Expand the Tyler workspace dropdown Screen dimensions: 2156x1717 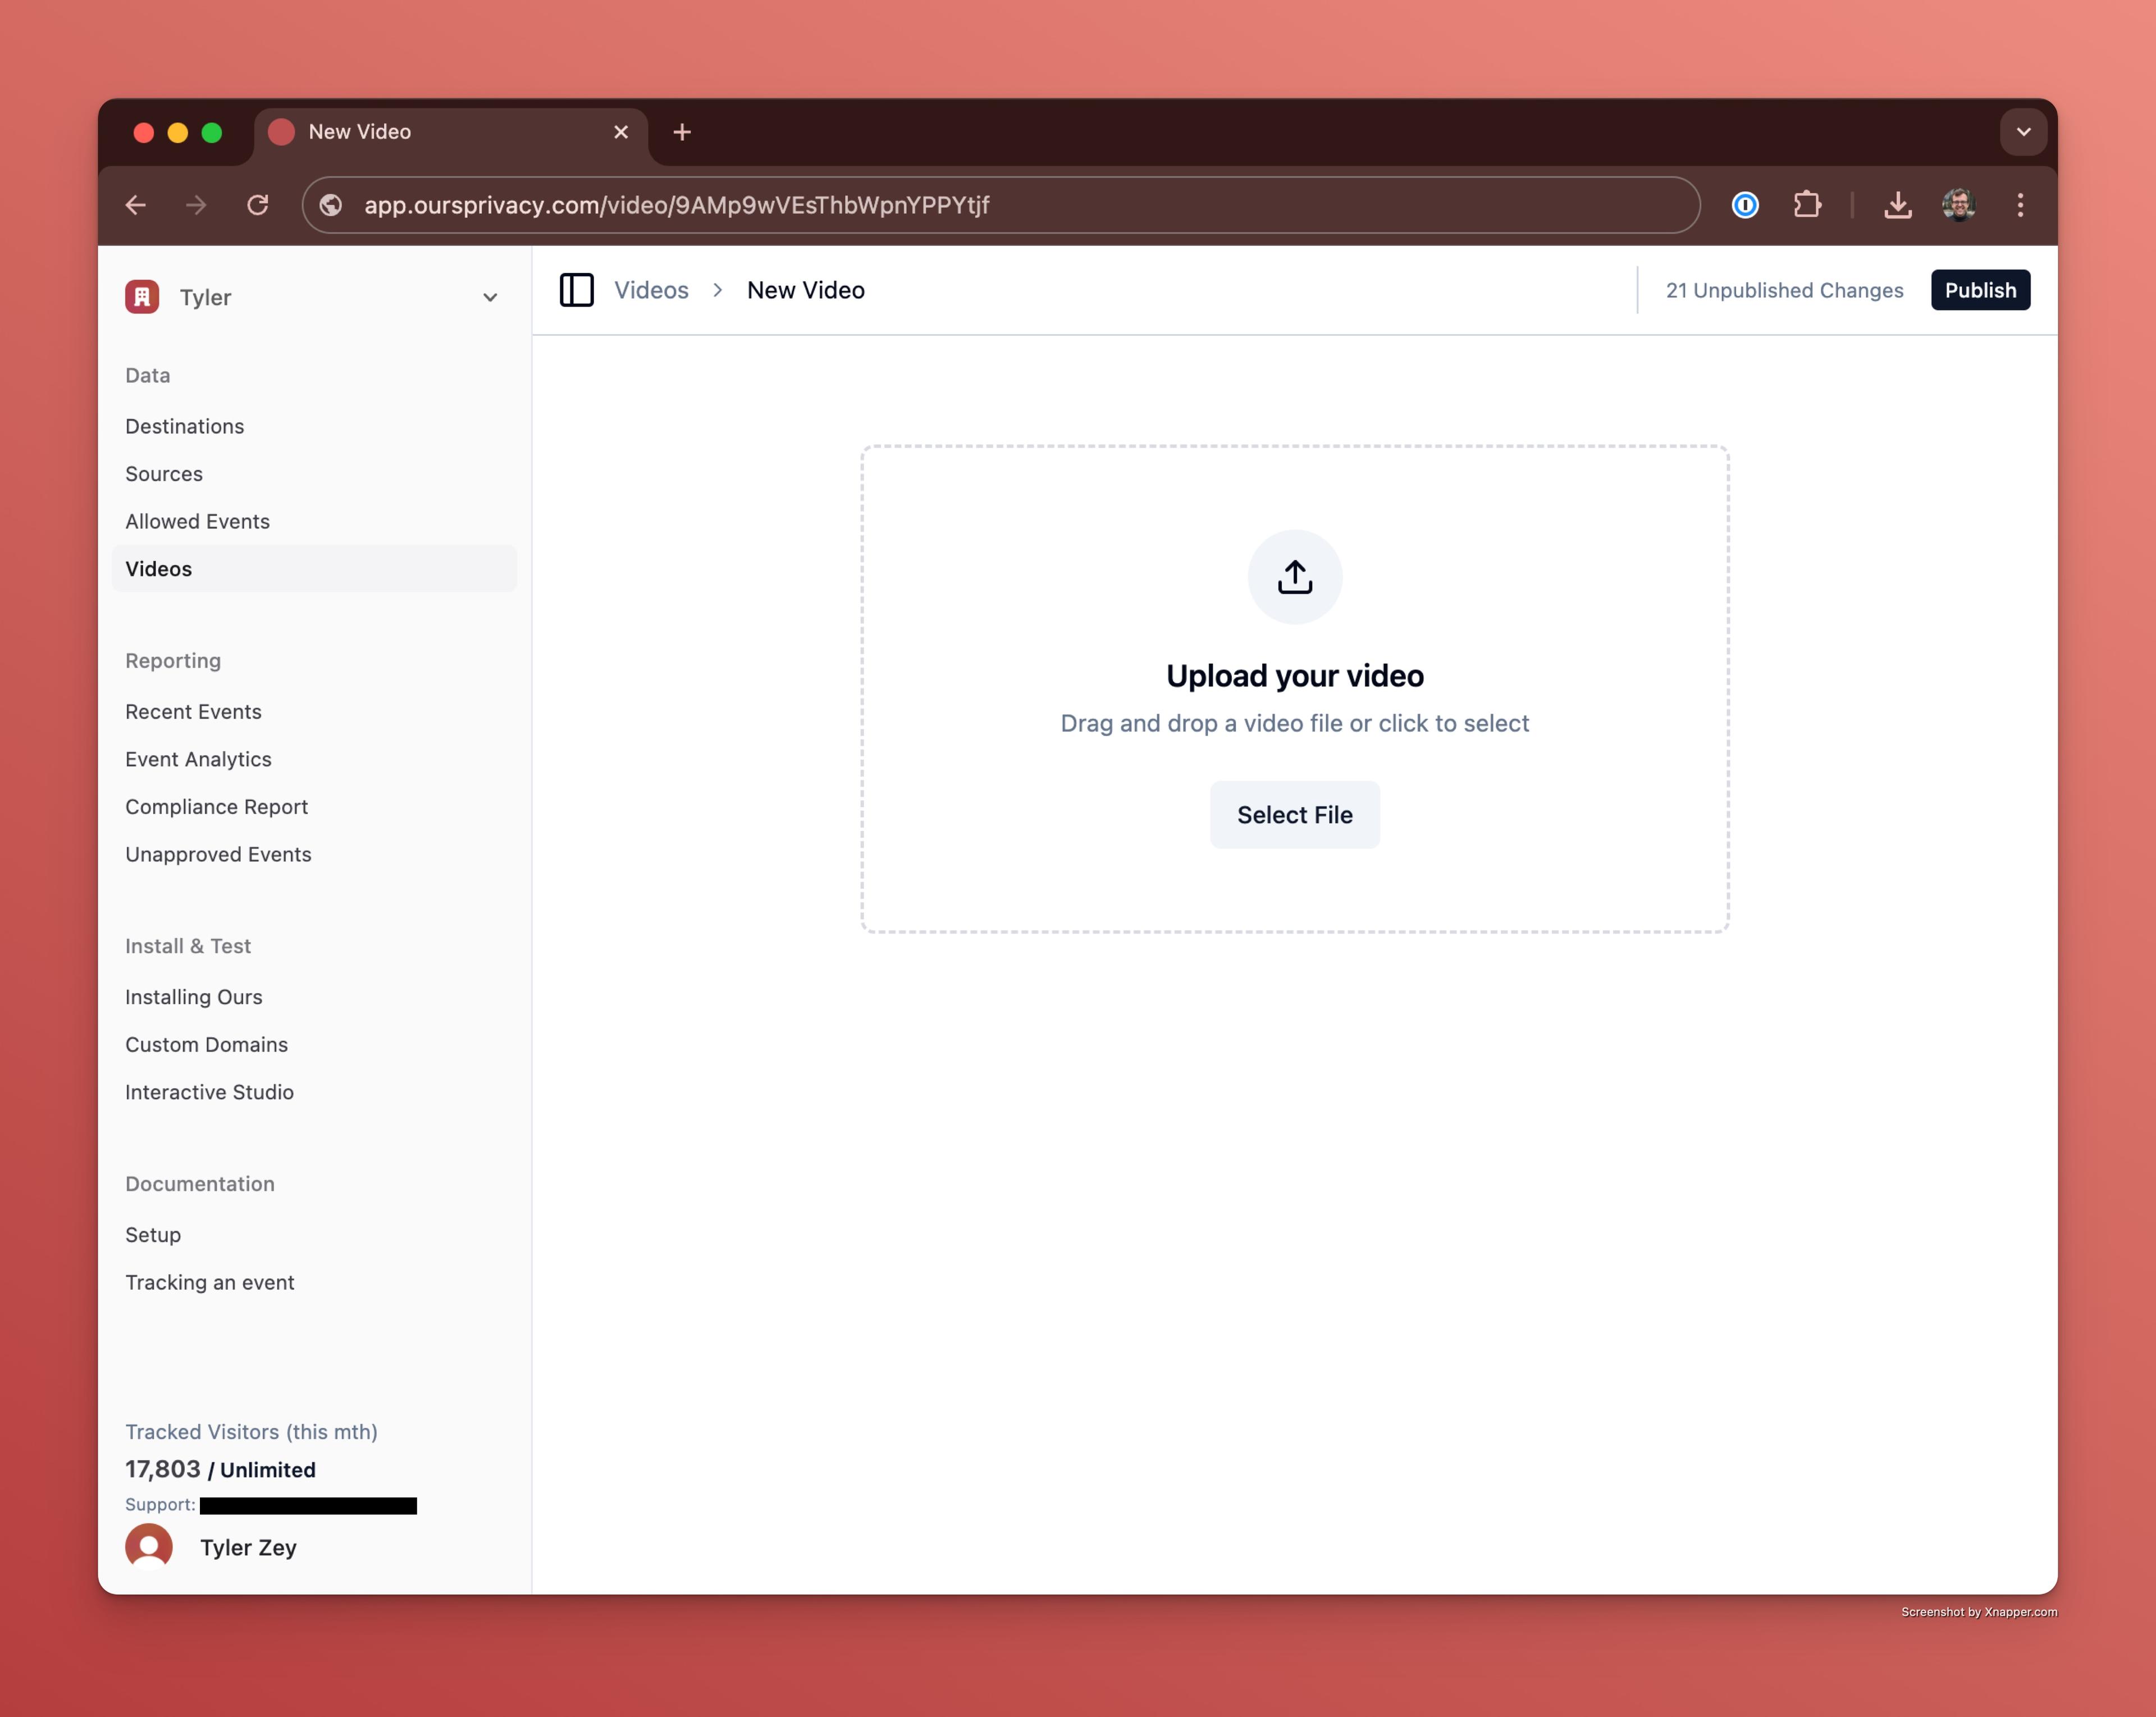click(489, 298)
